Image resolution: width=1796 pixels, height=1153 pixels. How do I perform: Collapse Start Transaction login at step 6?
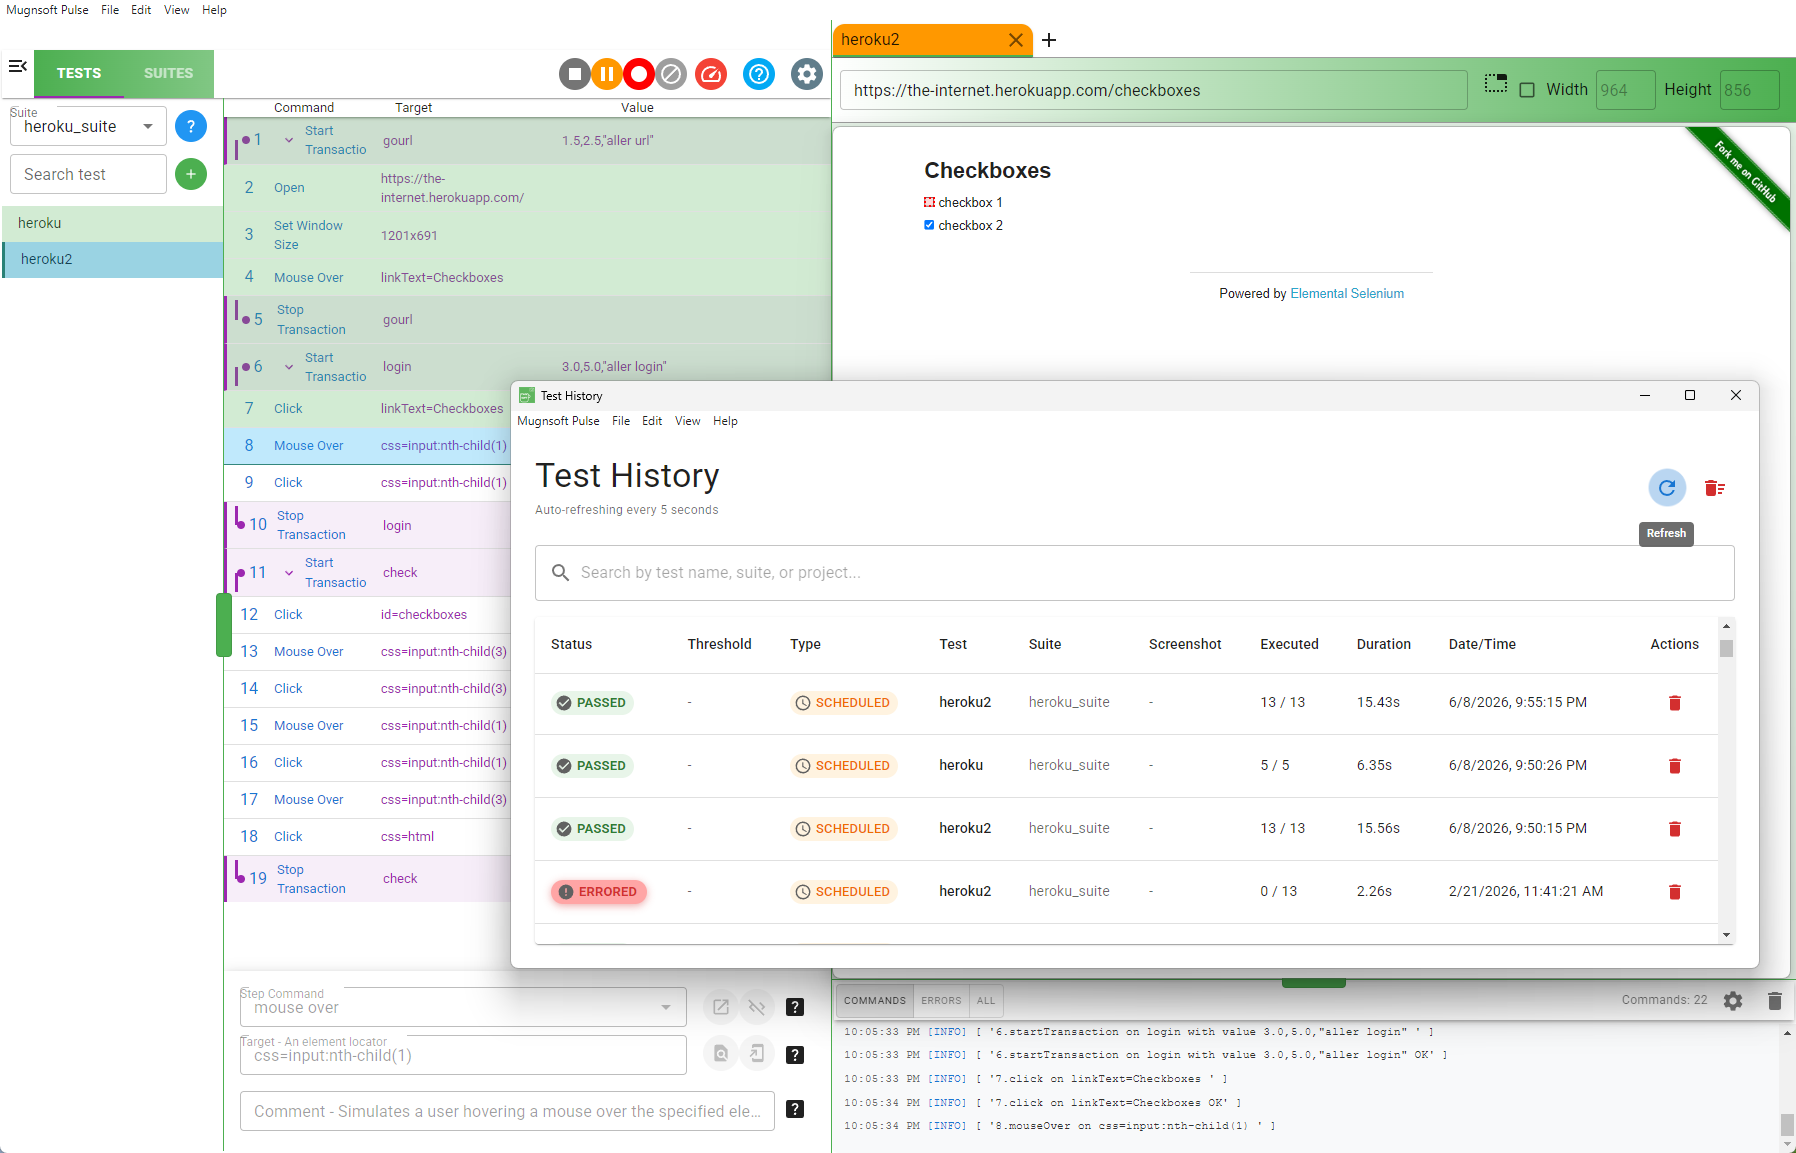[289, 367]
